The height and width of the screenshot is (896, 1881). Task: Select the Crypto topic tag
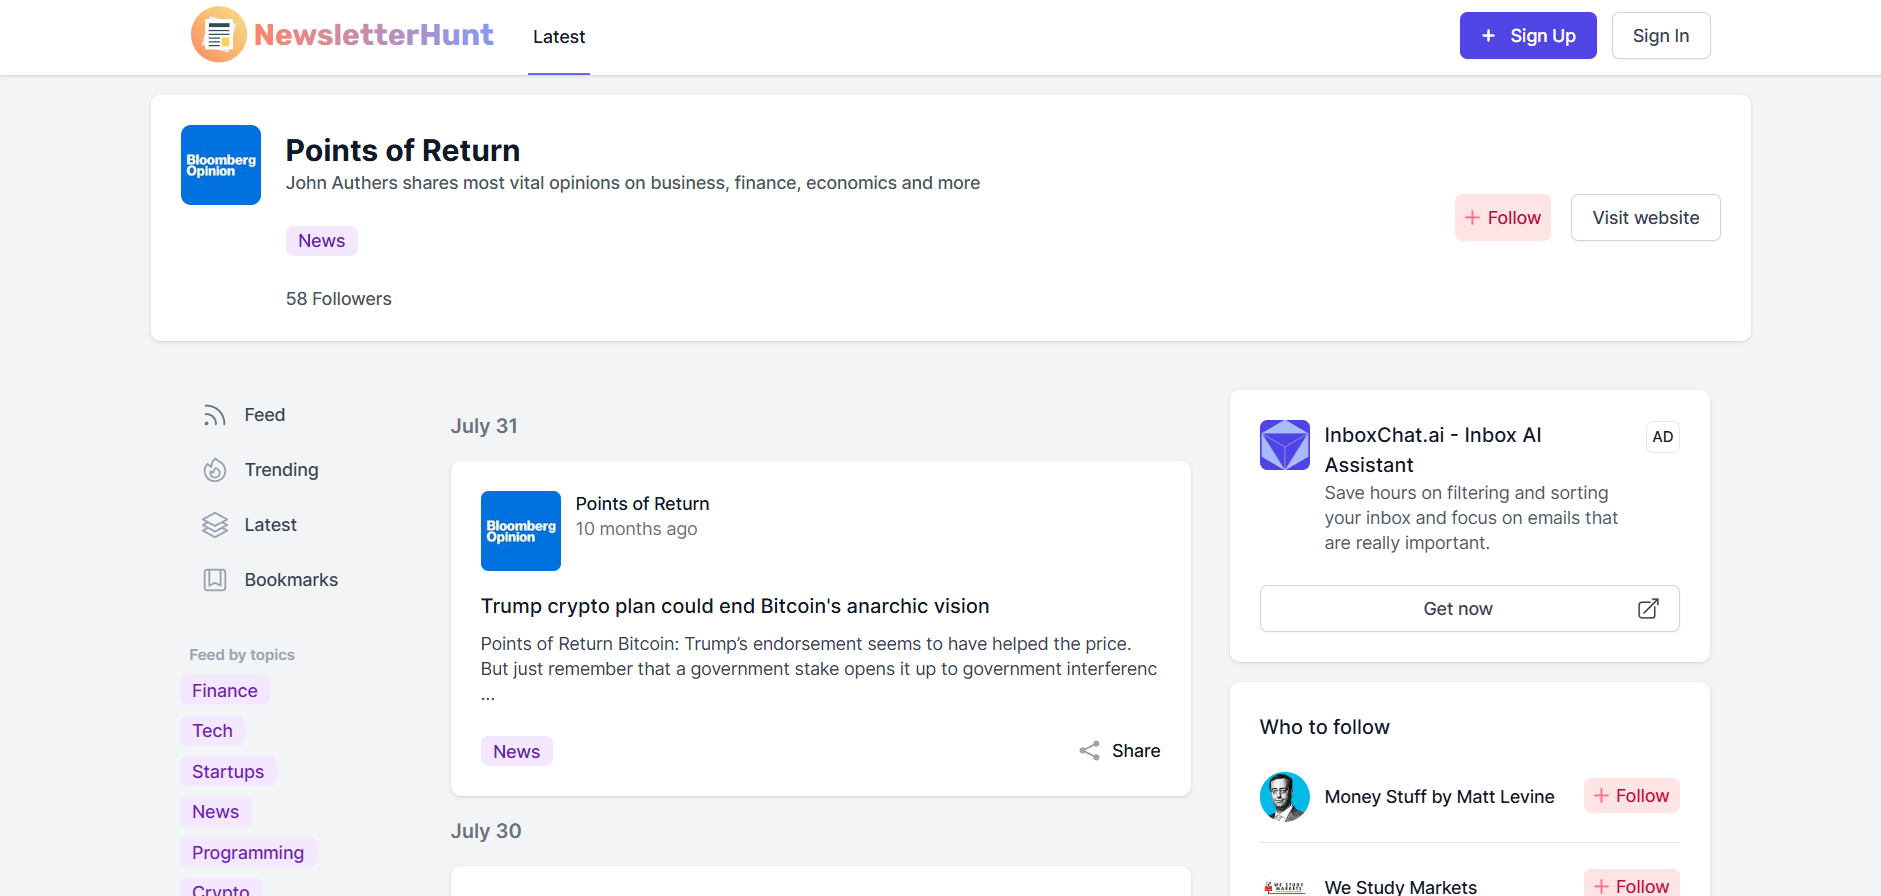click(x=221, y=888)
